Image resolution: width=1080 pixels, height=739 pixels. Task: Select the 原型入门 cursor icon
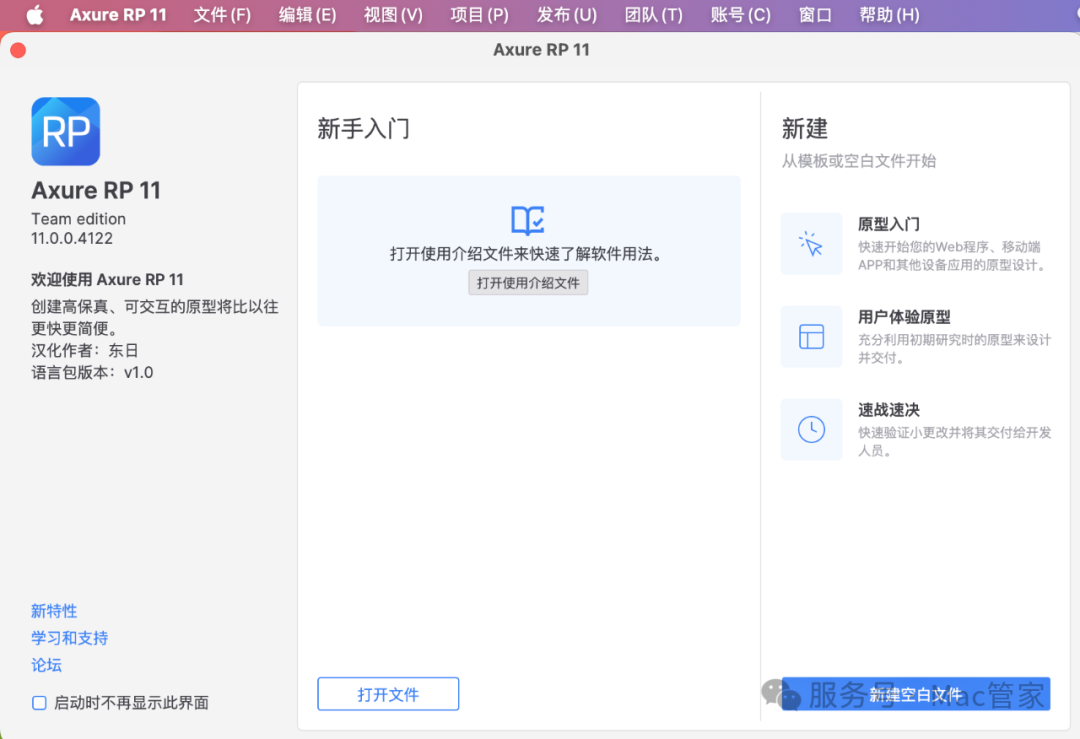[x=811, y=244]
